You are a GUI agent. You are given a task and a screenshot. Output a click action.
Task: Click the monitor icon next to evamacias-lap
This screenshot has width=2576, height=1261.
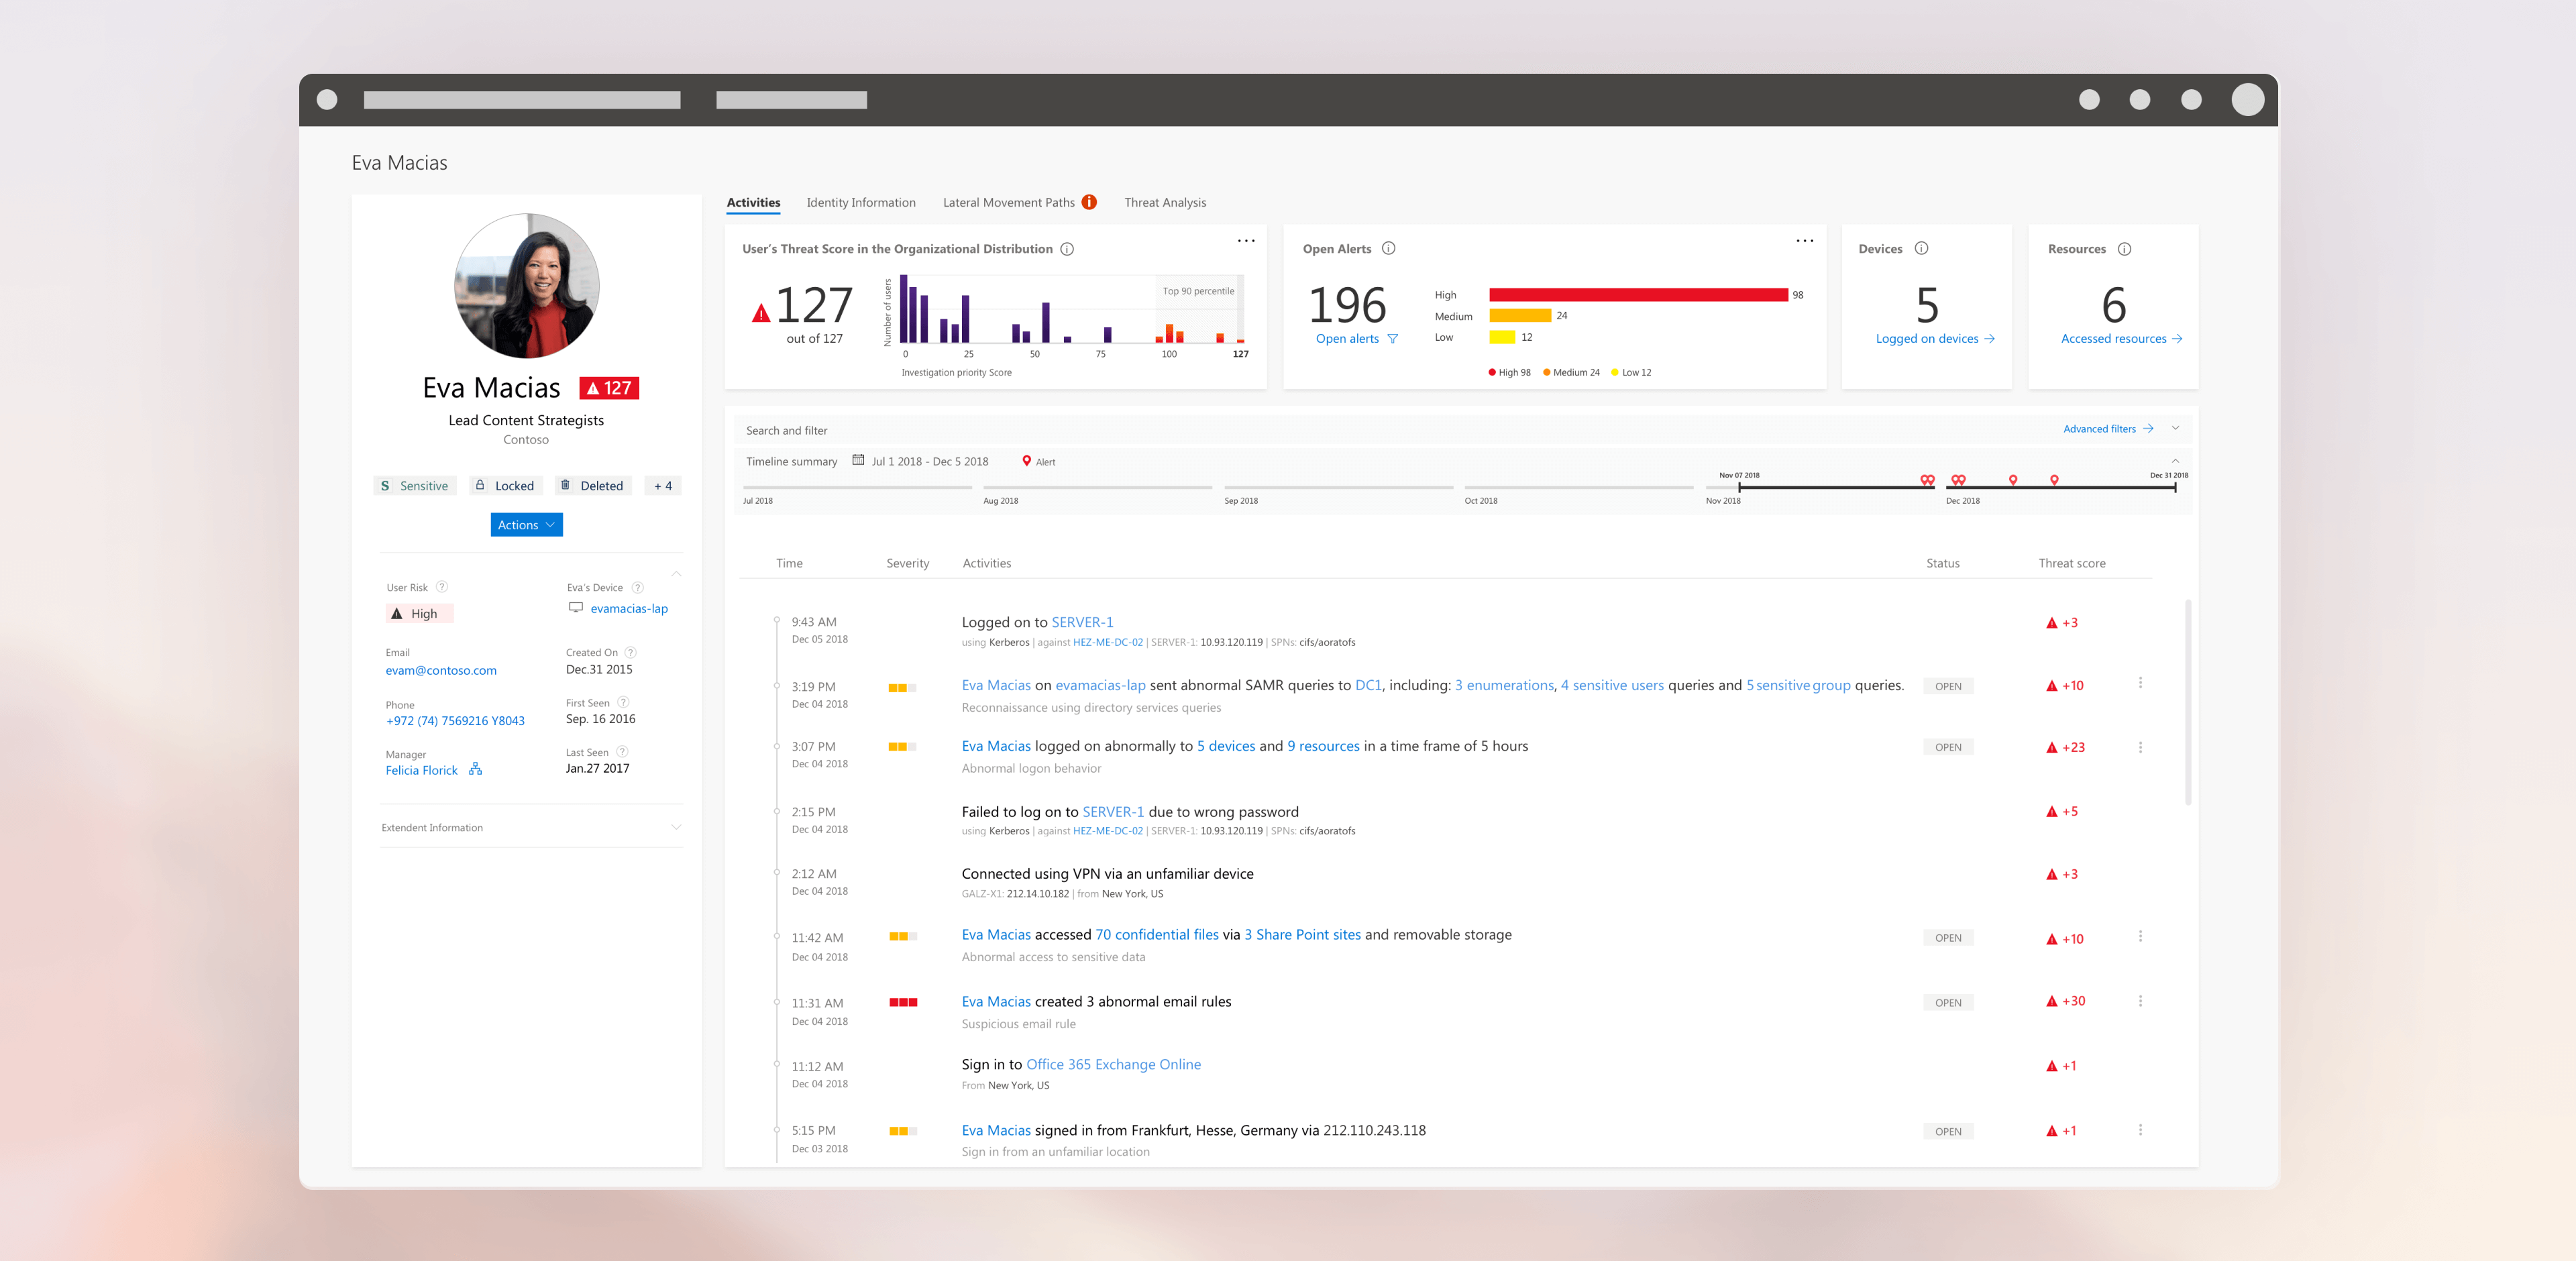click(x=575, y=607)
